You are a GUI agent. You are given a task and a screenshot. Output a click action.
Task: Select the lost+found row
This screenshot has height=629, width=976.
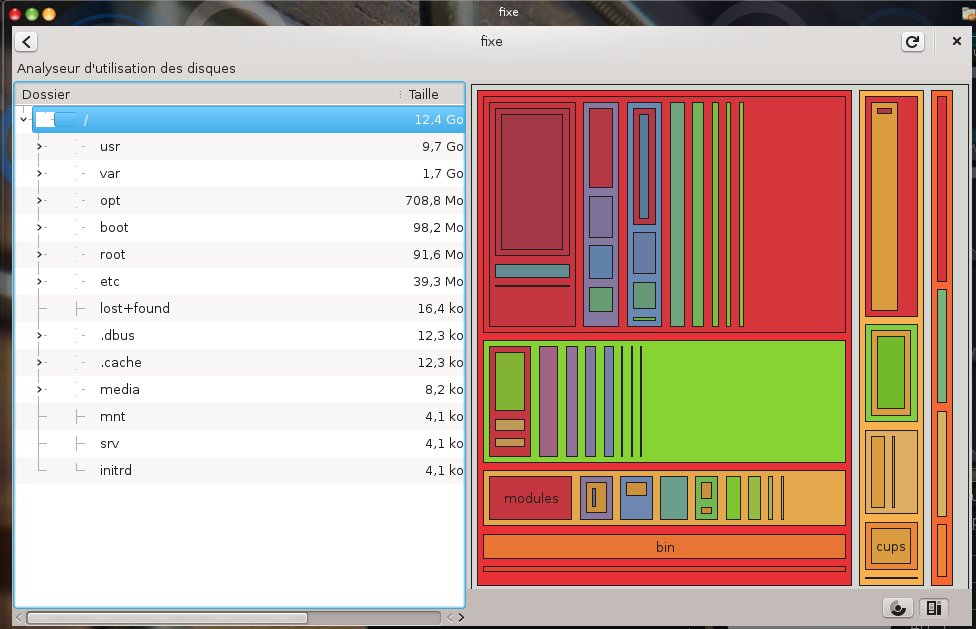[x=240, y=308]
